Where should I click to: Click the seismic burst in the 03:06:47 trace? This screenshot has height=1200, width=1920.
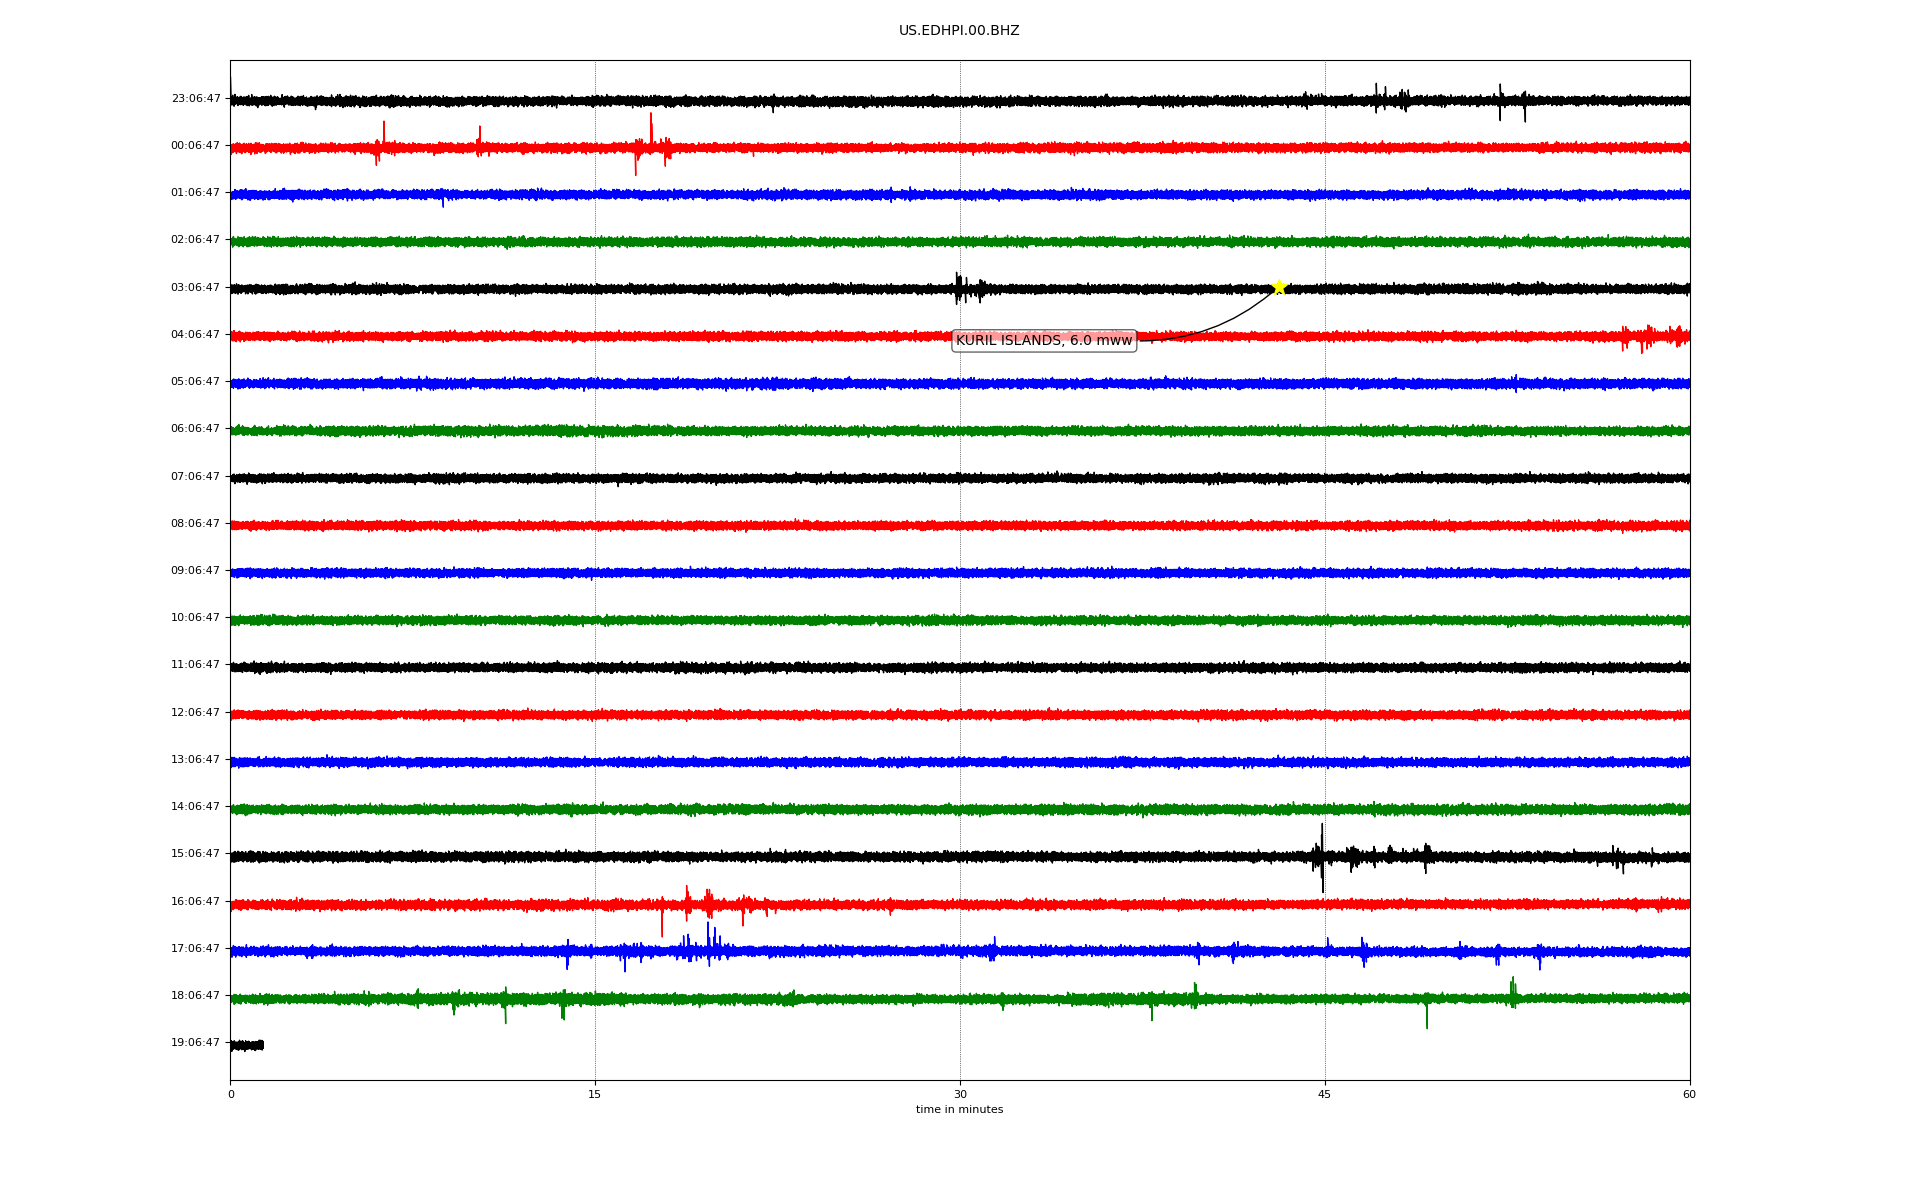pos(968,289)
